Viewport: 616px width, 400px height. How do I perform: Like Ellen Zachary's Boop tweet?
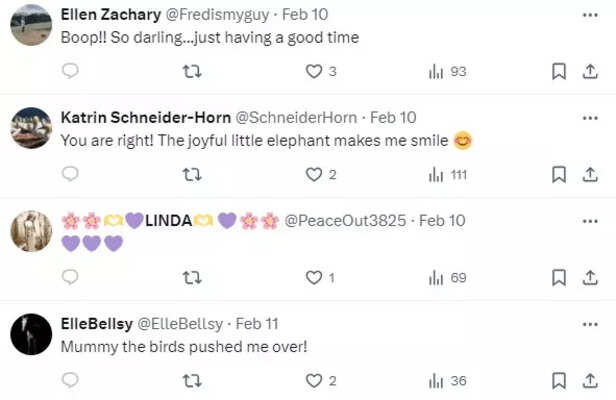click(315, 71)
